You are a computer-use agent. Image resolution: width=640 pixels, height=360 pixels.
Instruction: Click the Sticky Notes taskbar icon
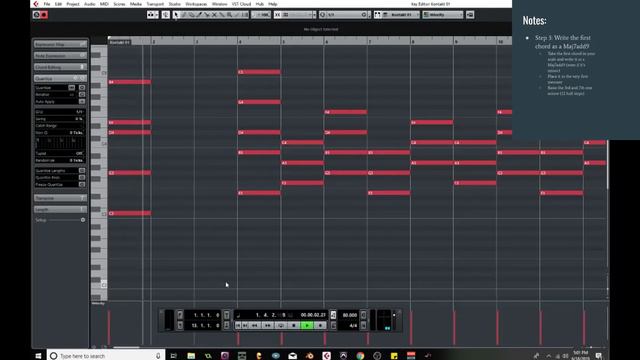pyautogui.click(x=394, y=356)
